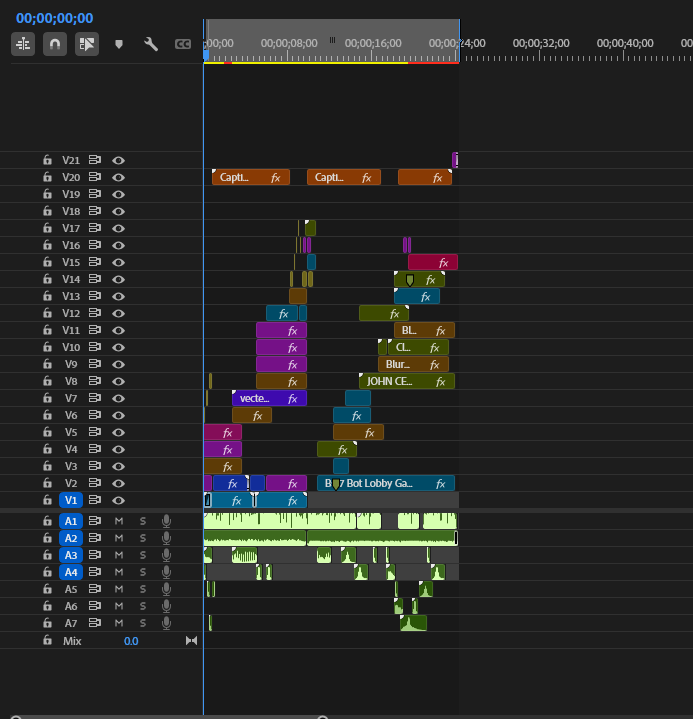Open timeline display settings wrench

pos(151,44)
